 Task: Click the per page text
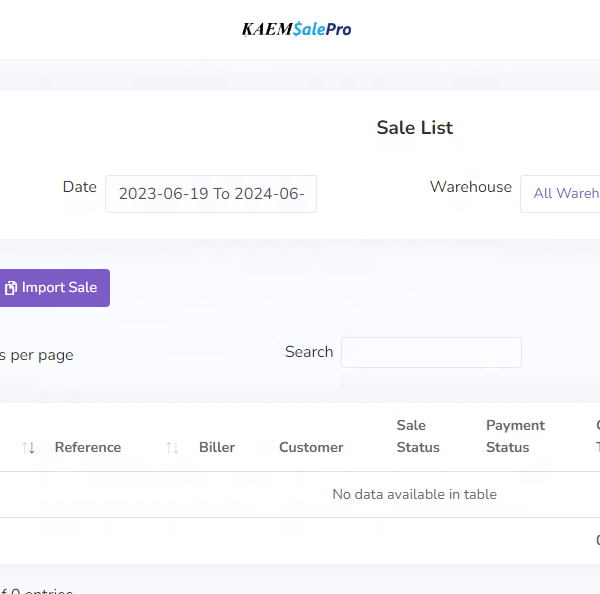pos(37,355)
